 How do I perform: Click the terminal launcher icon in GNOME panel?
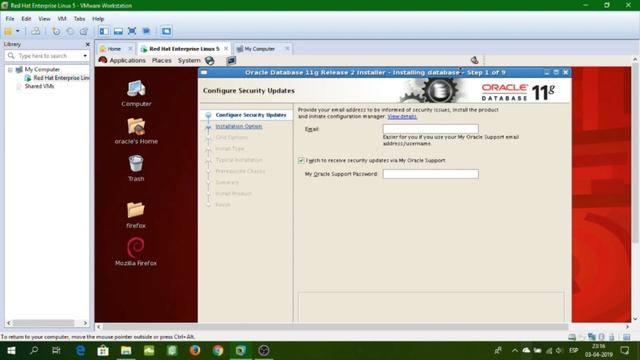point(231,60)
